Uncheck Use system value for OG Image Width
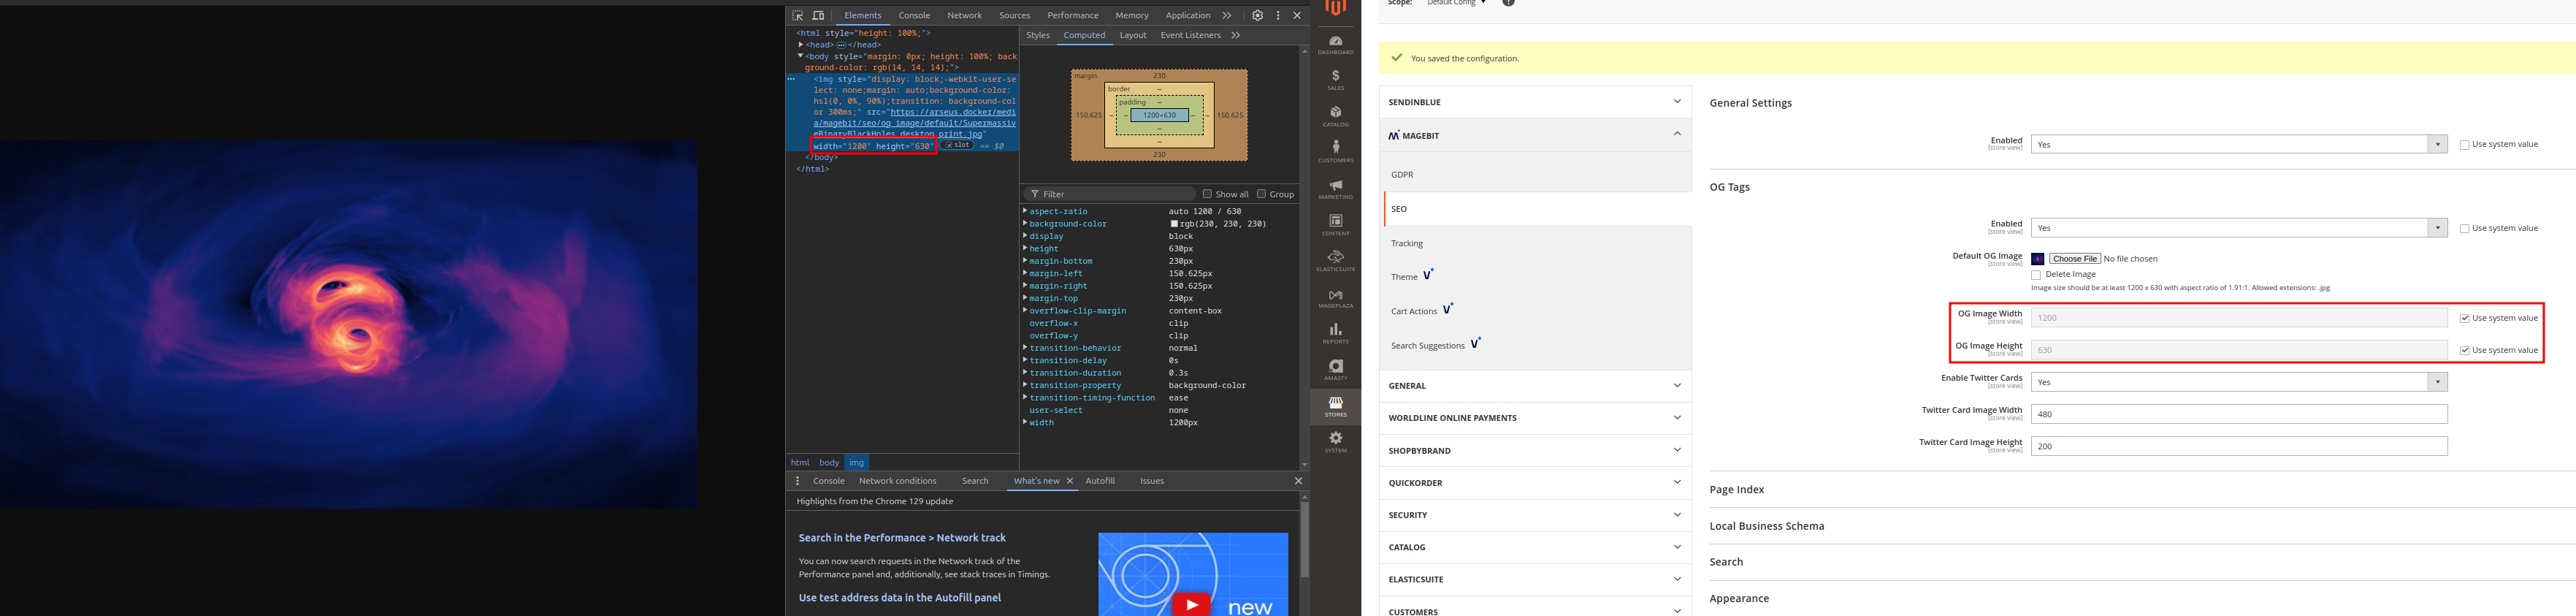Screen dimensions: 2576x616 [x=2464, y=318]
